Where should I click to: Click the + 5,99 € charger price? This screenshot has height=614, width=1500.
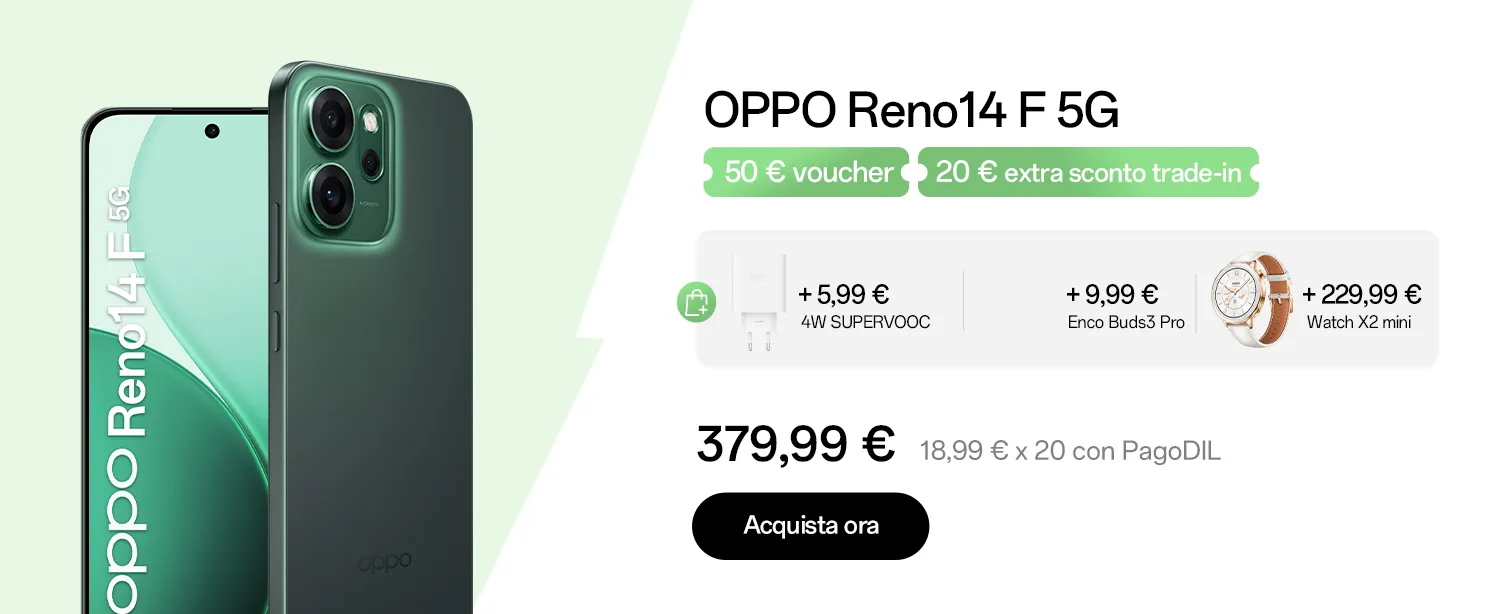[x=843, y=294]
